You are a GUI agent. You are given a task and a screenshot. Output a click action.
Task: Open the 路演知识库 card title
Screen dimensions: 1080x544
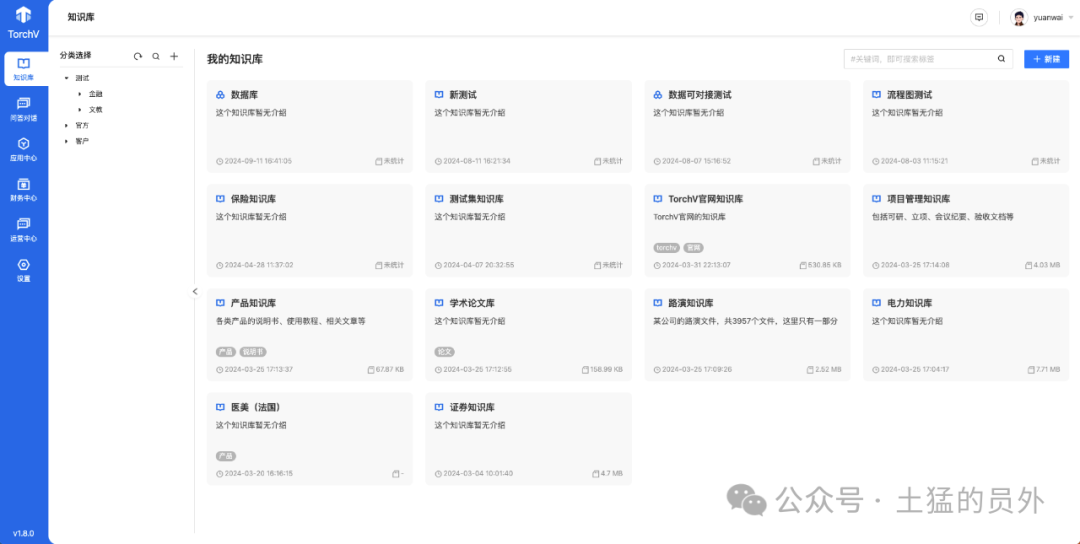[x=691, y=302]
